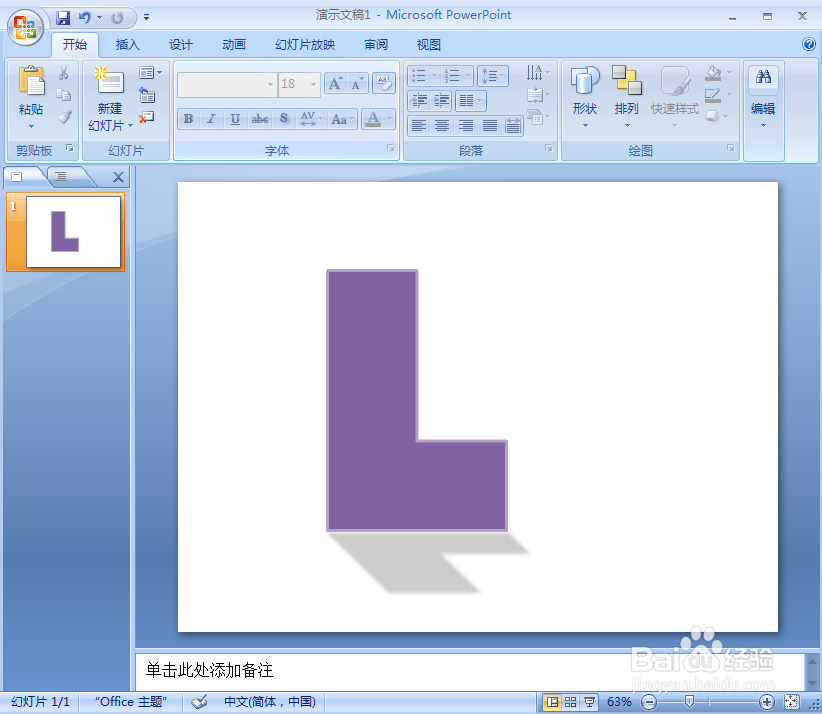Toggle Underline formatting

[235, 119]
